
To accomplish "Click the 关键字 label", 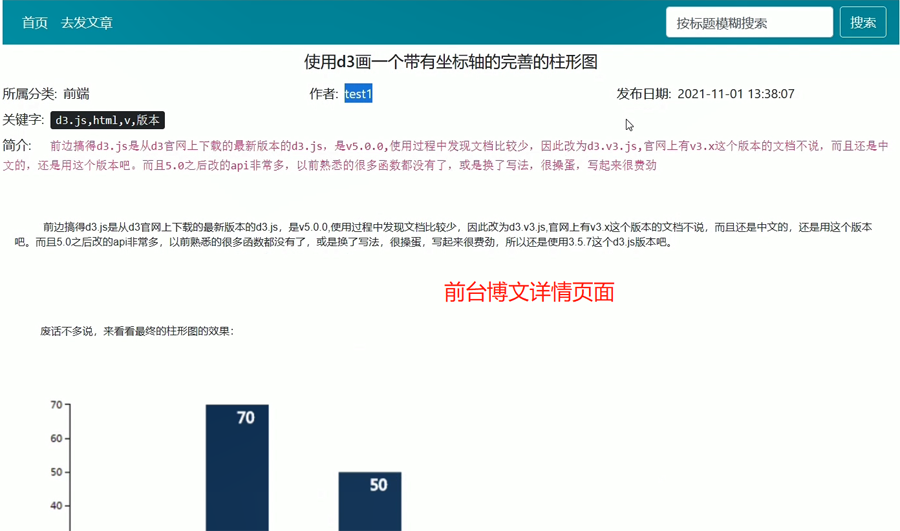I will pos(23,119).
